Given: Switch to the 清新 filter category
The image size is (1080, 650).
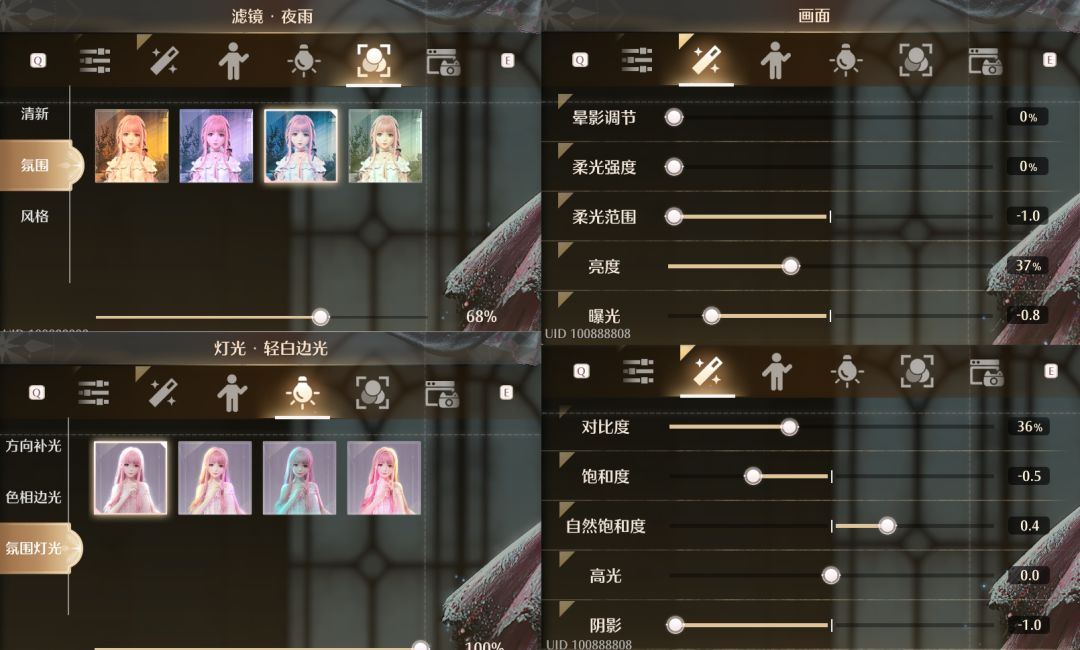Looking at the screenshot, I should [34, 114].
